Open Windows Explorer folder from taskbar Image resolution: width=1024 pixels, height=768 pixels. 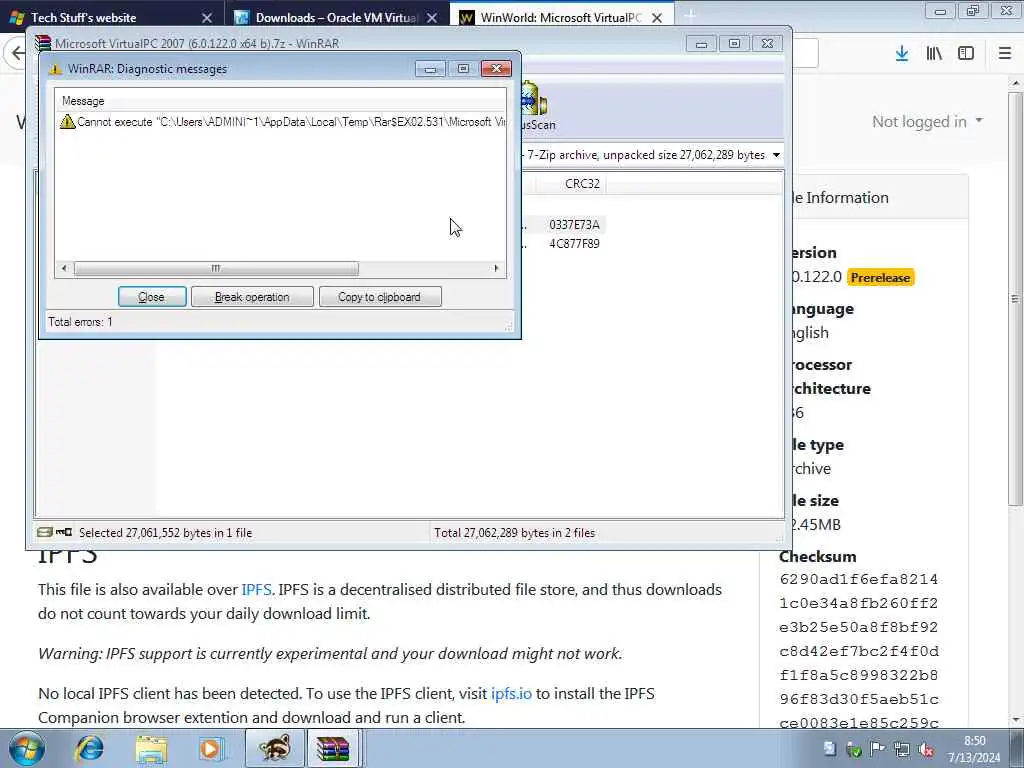tap(151, 748)
